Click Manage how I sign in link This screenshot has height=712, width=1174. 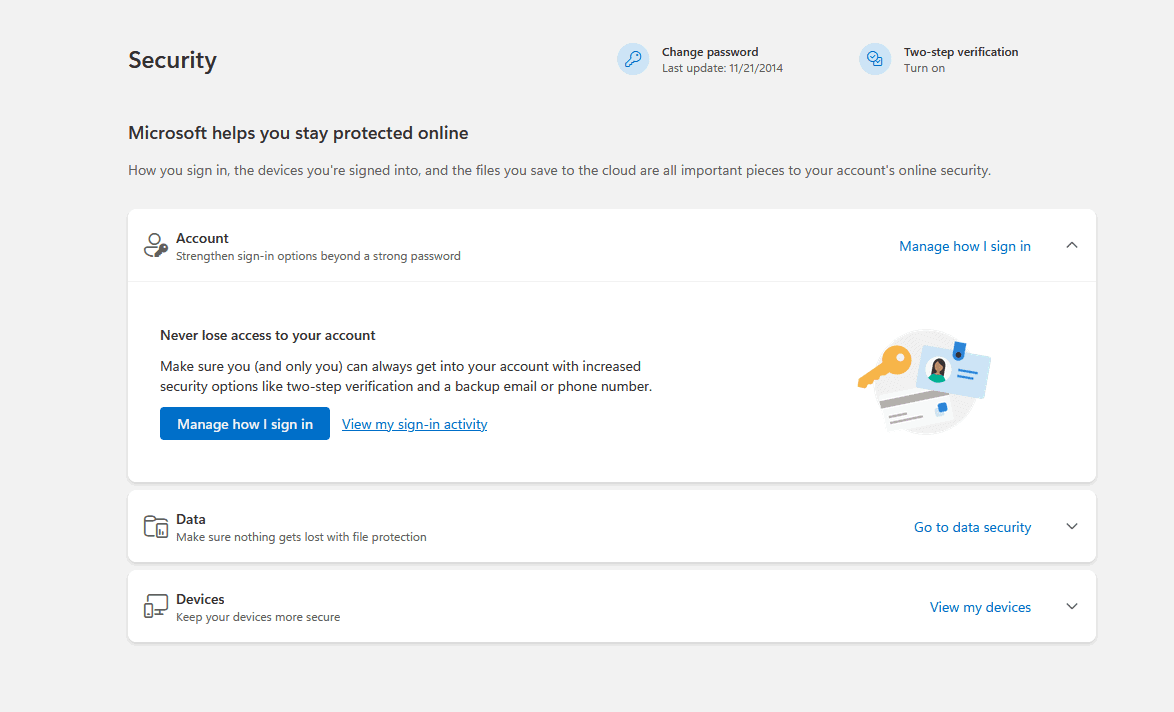tap(964, 246)
